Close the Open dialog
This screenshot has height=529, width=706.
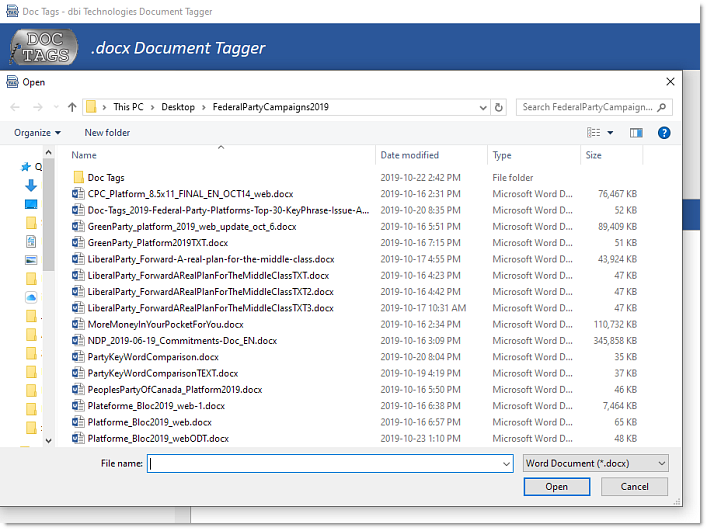(670, 81)
